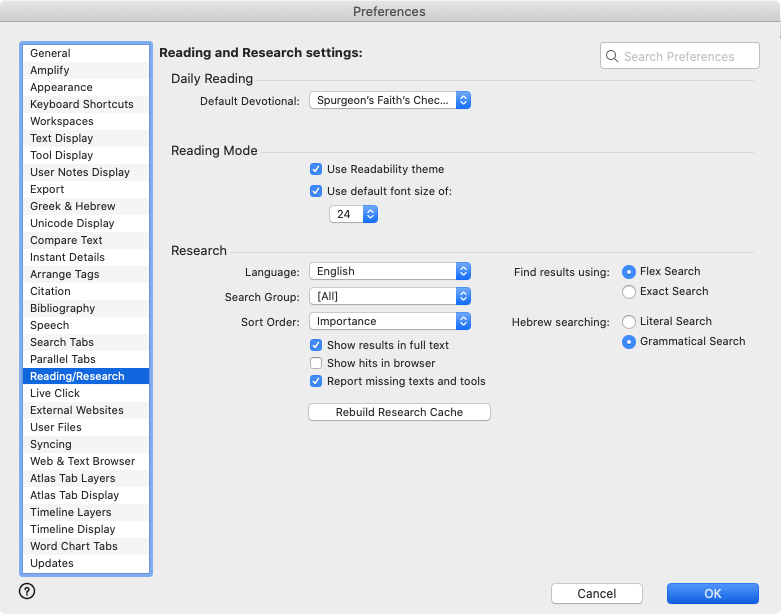This screenshot has height=614, width=781.
Task: Expand the Language dropdown
Action: [390, 271]
